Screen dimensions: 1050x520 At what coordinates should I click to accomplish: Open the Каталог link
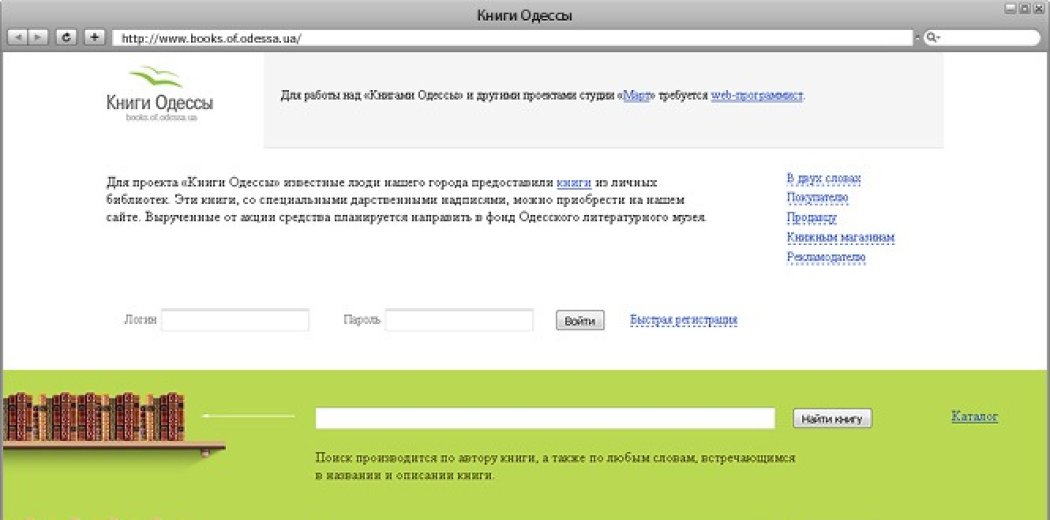[974, 416]
